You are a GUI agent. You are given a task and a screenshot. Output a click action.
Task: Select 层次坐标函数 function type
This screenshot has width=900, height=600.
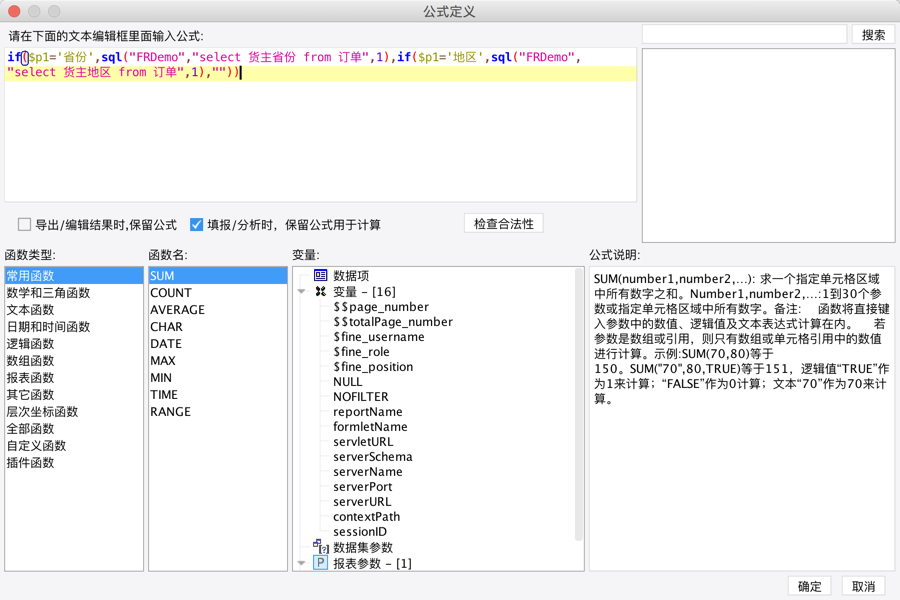(x=74, y=412)
